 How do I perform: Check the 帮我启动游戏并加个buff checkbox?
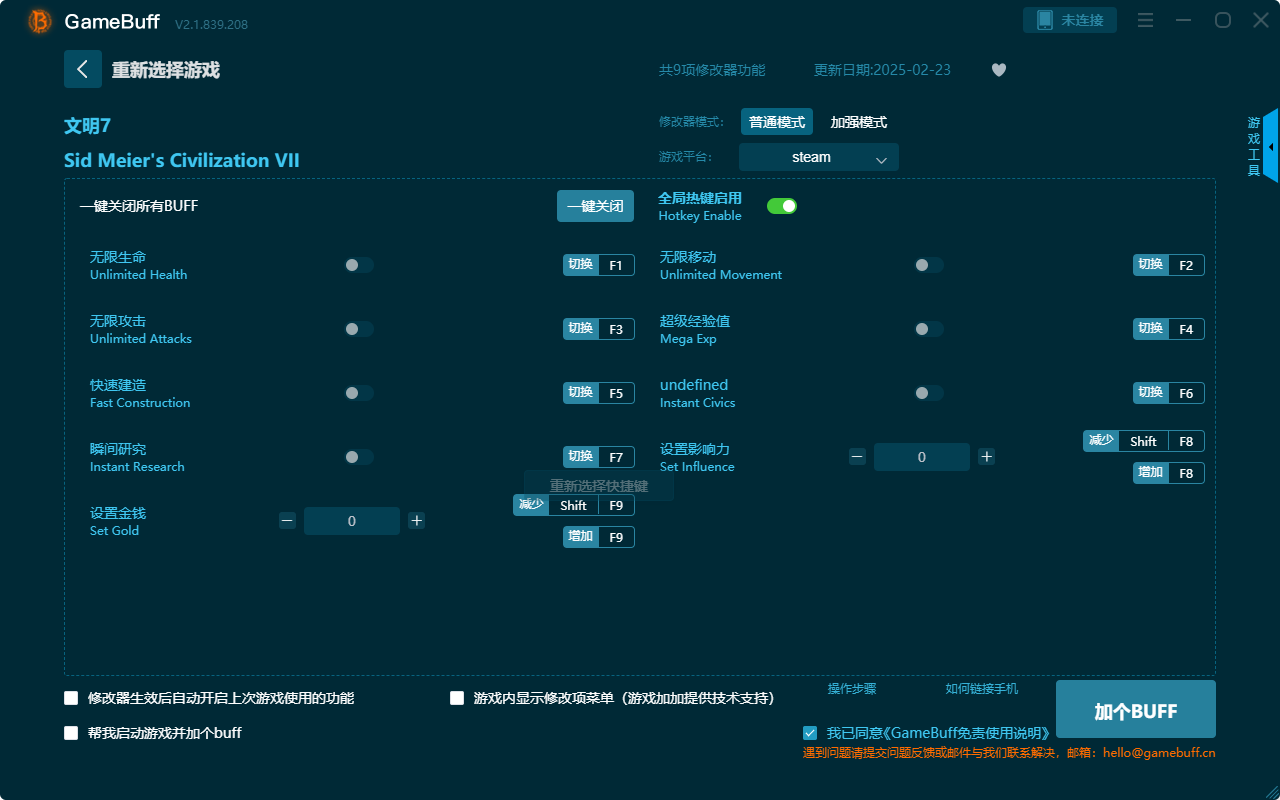pos(71,732)
